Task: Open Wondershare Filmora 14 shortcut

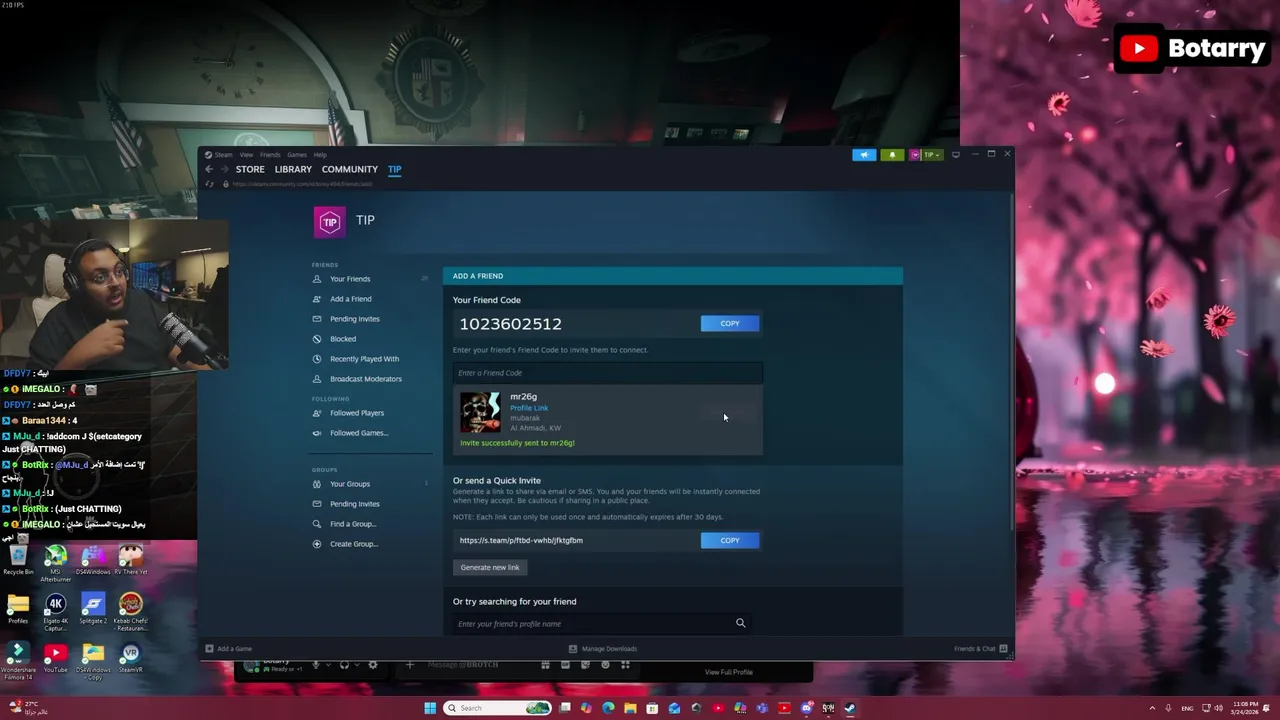Action: 18,662
